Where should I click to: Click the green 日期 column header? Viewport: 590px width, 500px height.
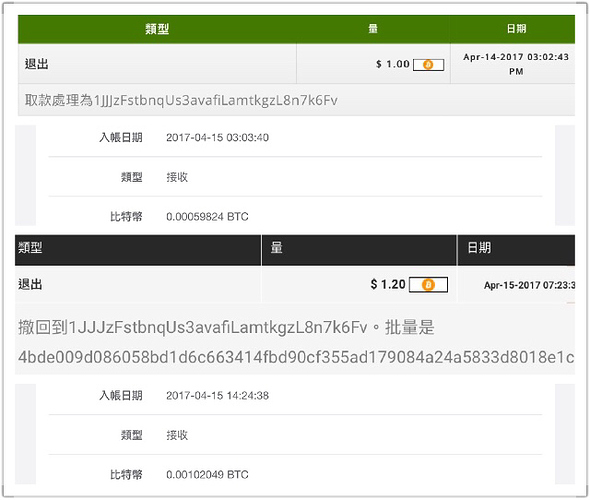click(516, 29)
